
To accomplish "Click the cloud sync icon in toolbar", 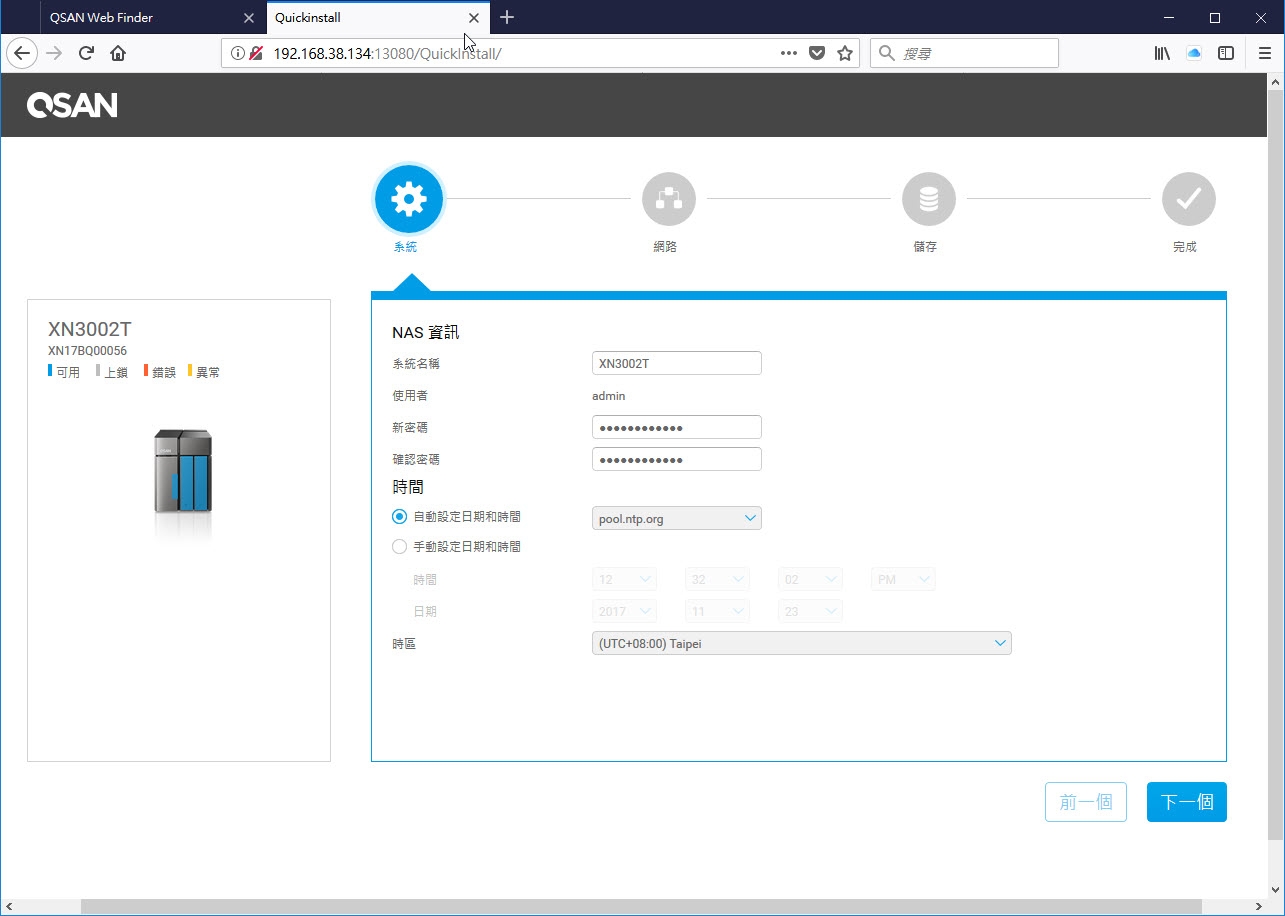I will tap(1194, 53).
